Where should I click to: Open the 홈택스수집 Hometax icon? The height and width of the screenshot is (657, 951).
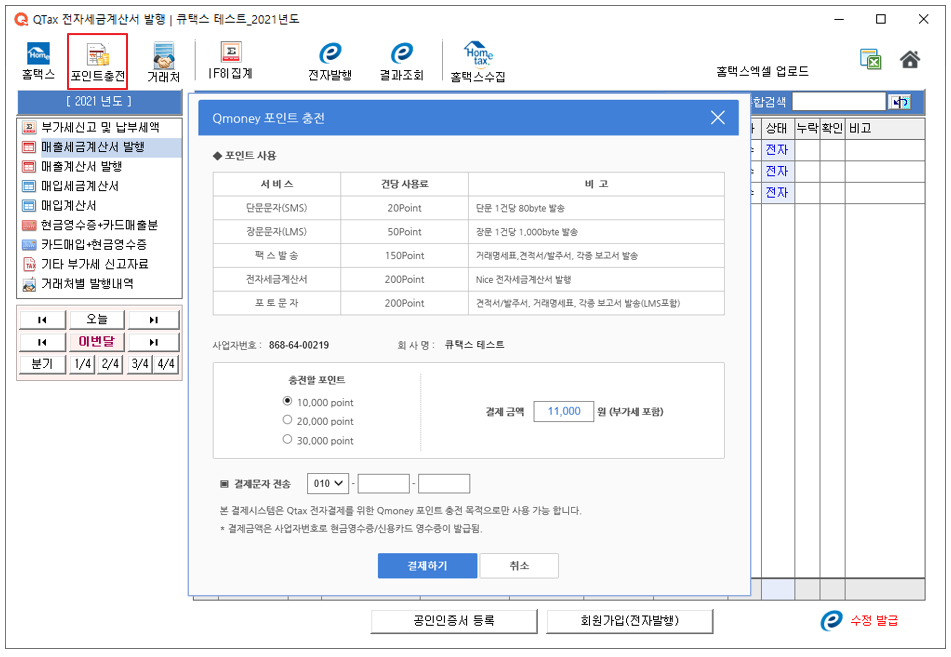coord(478,61)
